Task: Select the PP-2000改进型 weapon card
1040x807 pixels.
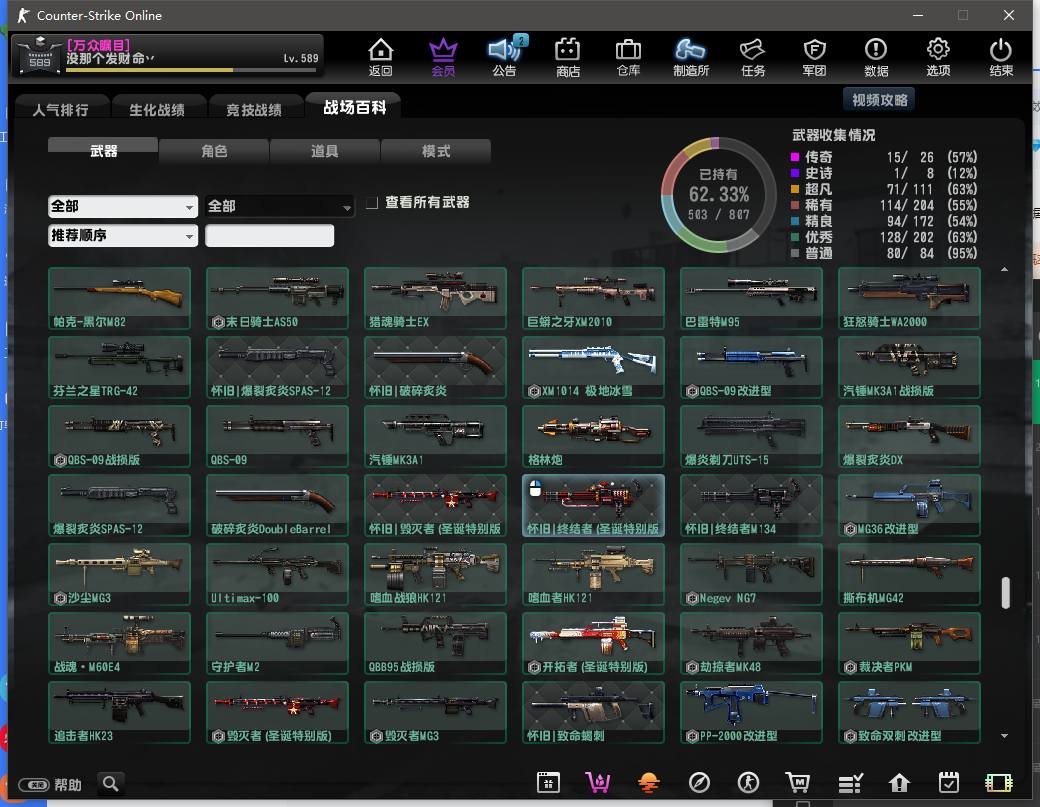Action: point(751,712)
